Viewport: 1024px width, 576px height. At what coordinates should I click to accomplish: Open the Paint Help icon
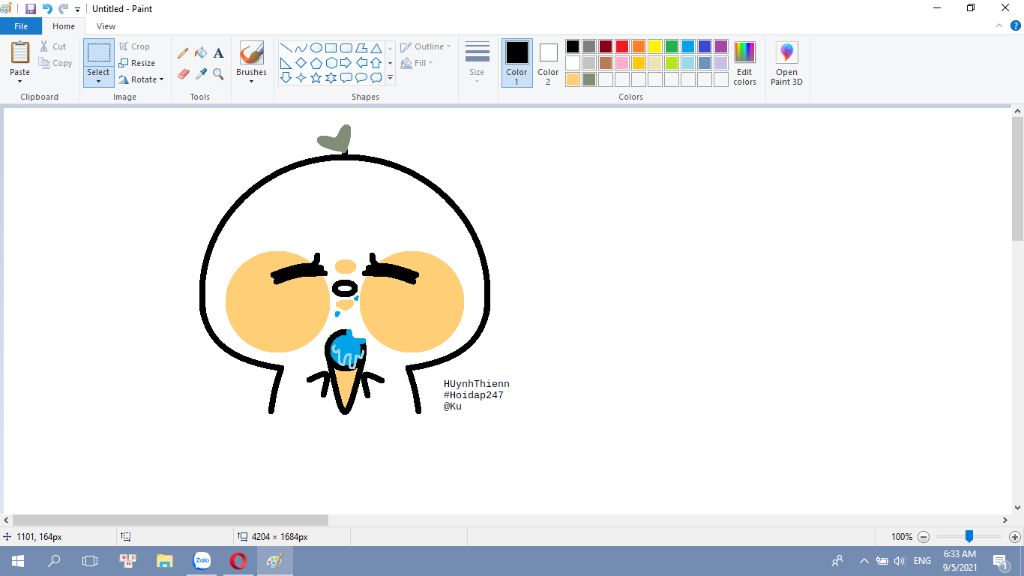pyautogui.click(x=1016, y=26)
